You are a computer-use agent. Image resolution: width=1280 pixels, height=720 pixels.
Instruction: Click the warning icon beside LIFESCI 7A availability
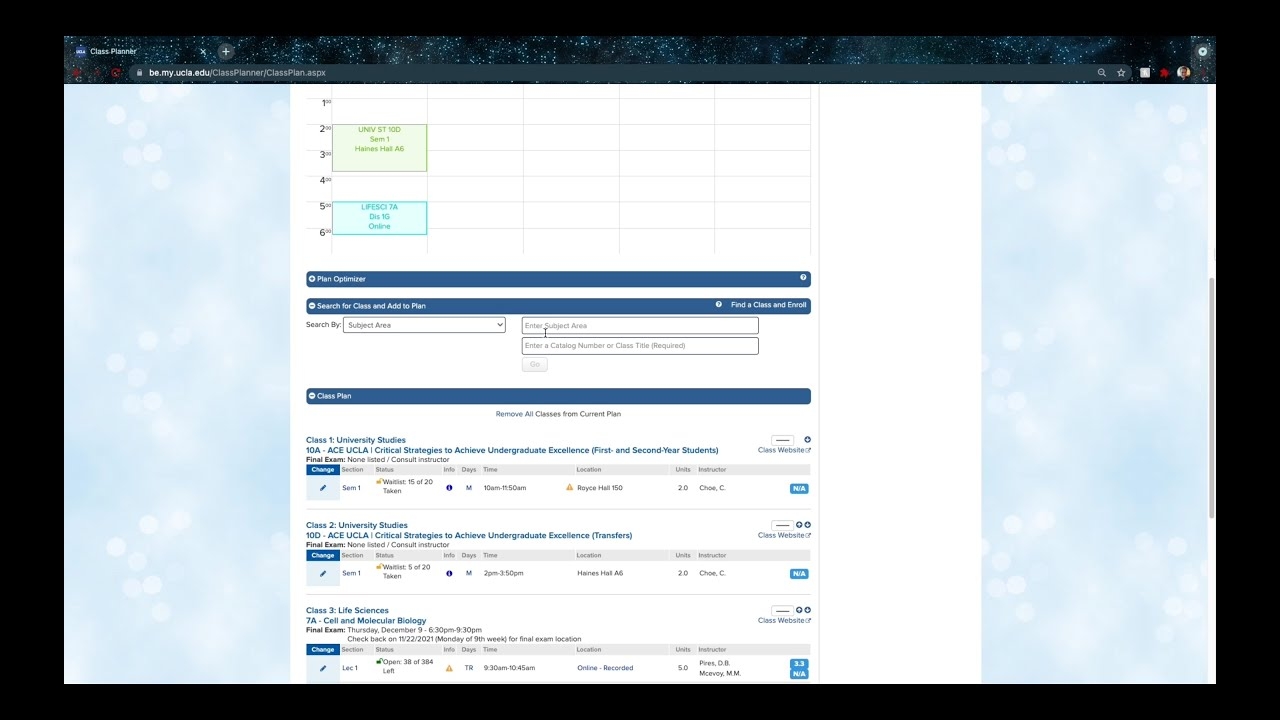click(448, 667)
